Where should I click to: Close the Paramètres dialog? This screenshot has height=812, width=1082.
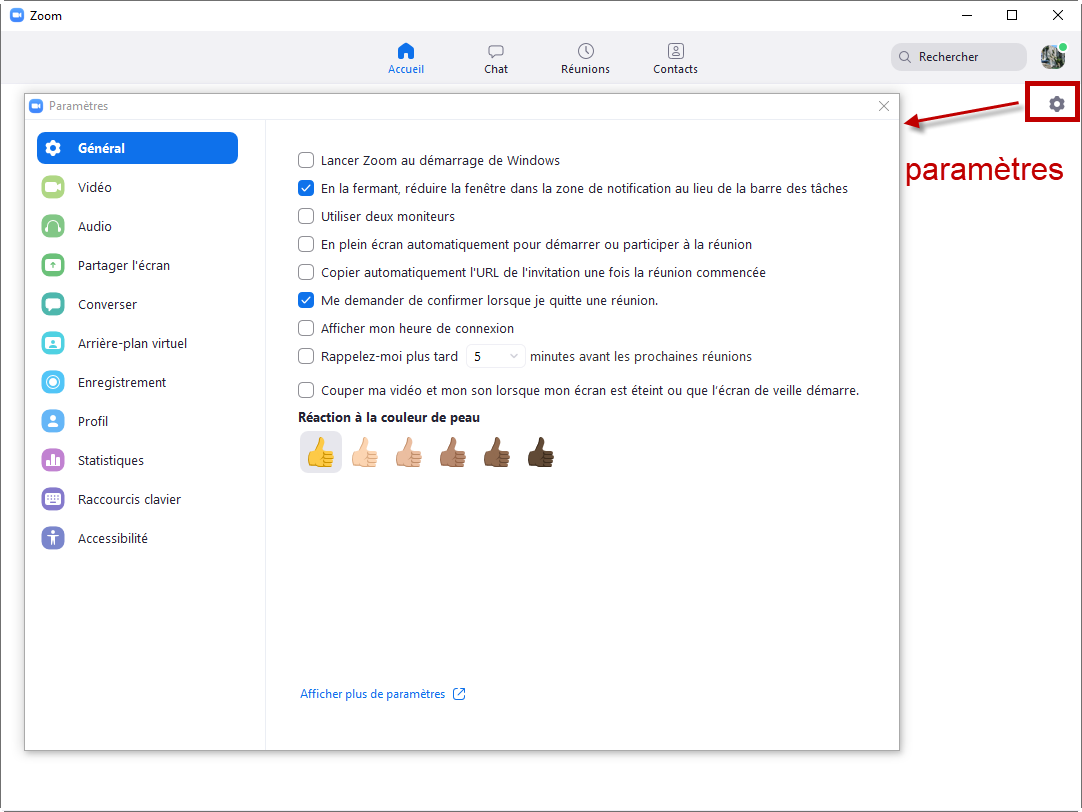click(883, 106)
